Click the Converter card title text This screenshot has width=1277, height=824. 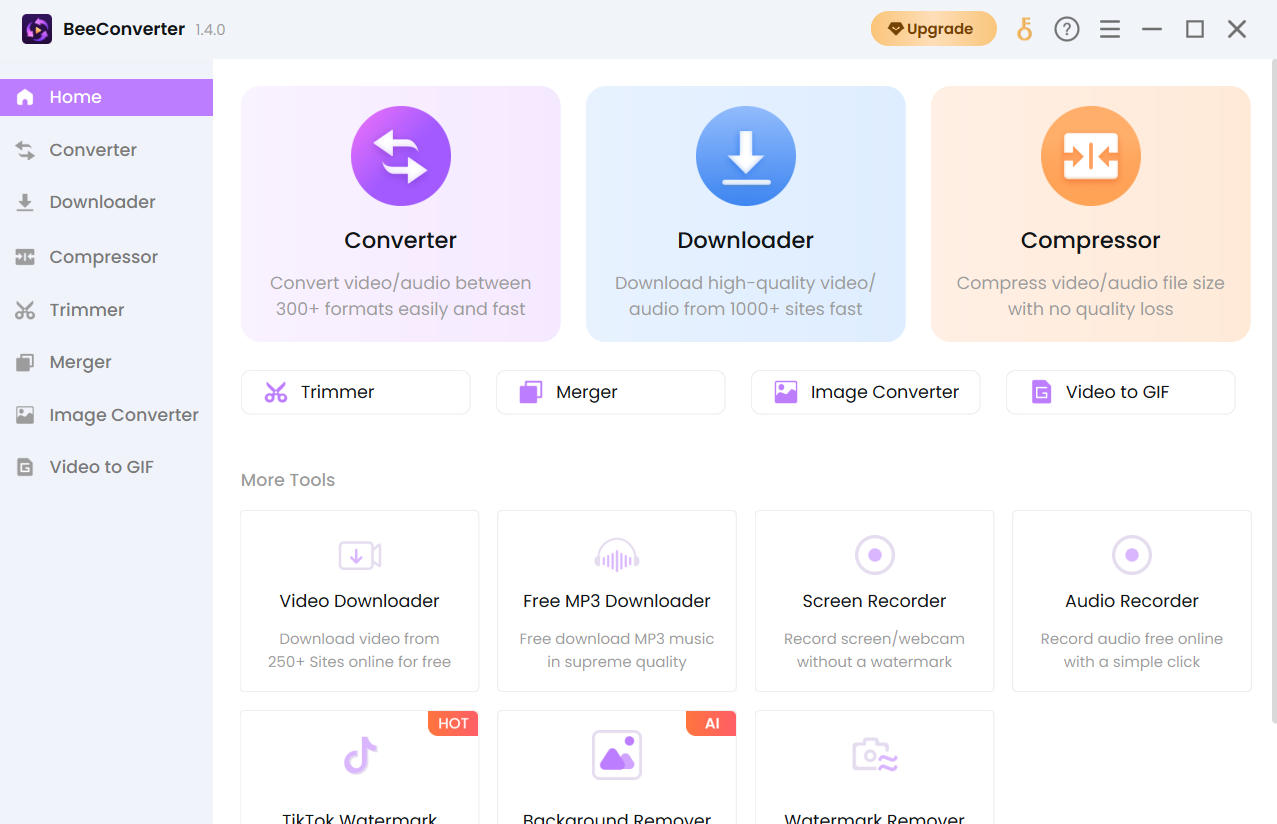tap(401, 240)
